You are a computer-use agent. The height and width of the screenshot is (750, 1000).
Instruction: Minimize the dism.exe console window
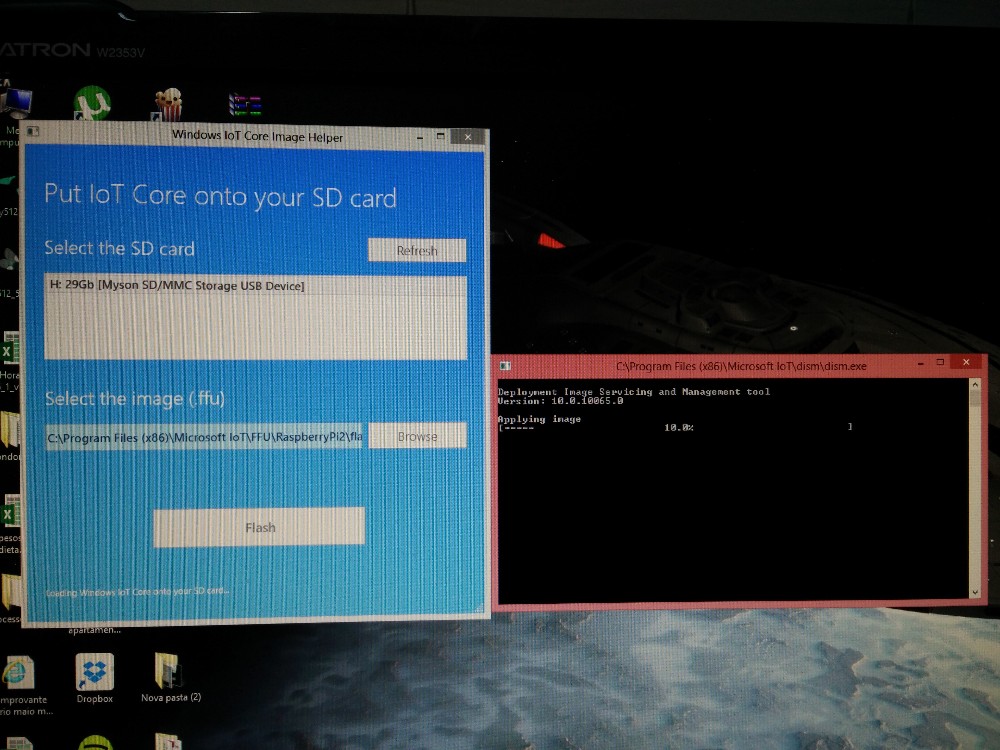pyautogui.click(x=920, y=364)
